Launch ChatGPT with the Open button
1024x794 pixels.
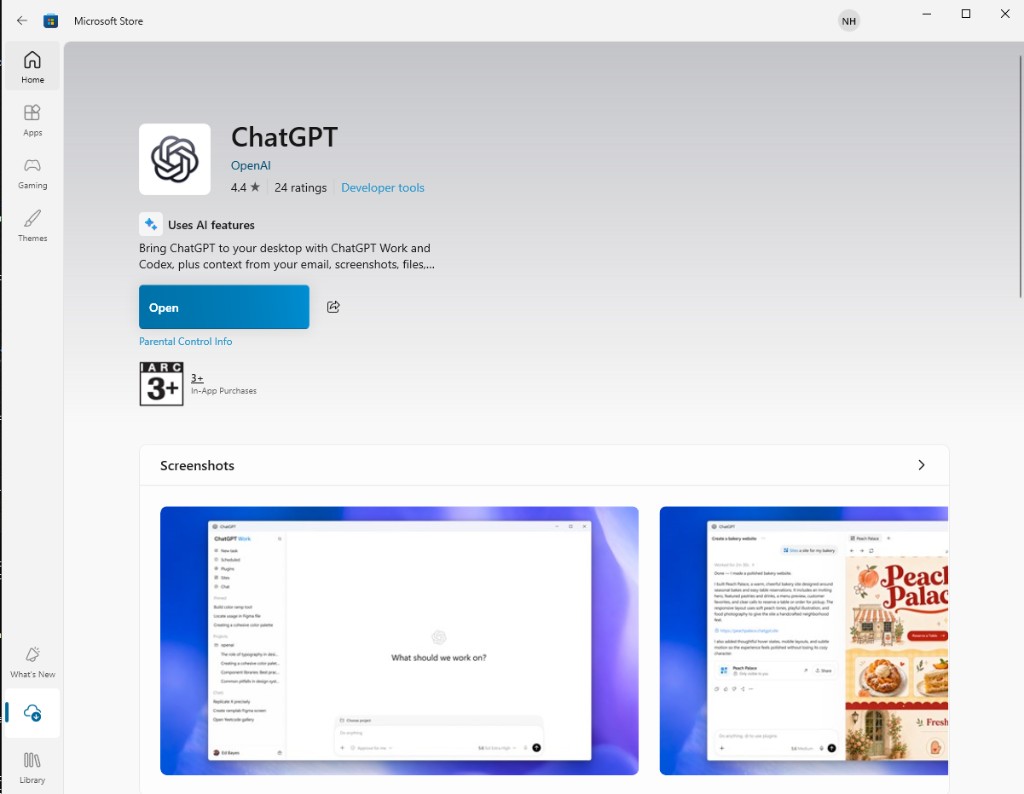224,307
